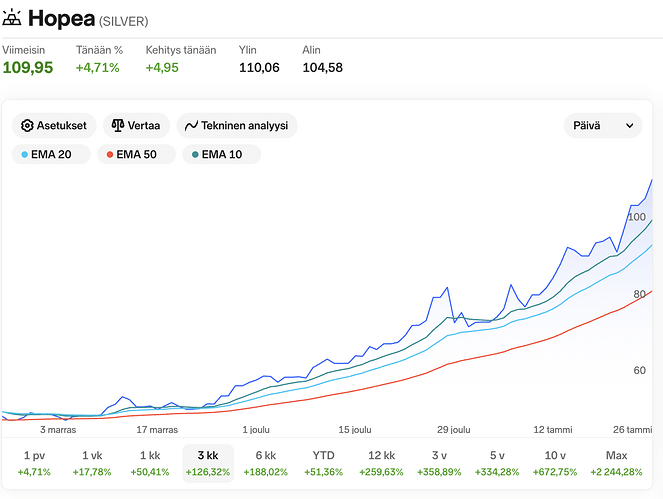Click the Tekninen analyysi line-chart icon
Image resolution: width=663 pixels, height=499 pixels.
pos(191,126)
